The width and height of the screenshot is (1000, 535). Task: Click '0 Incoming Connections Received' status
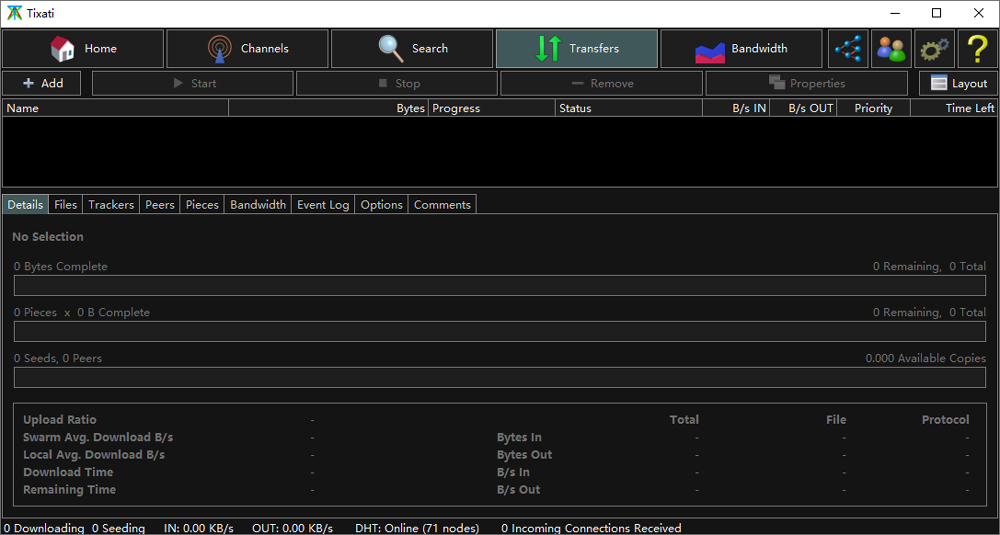pos(591,528)
